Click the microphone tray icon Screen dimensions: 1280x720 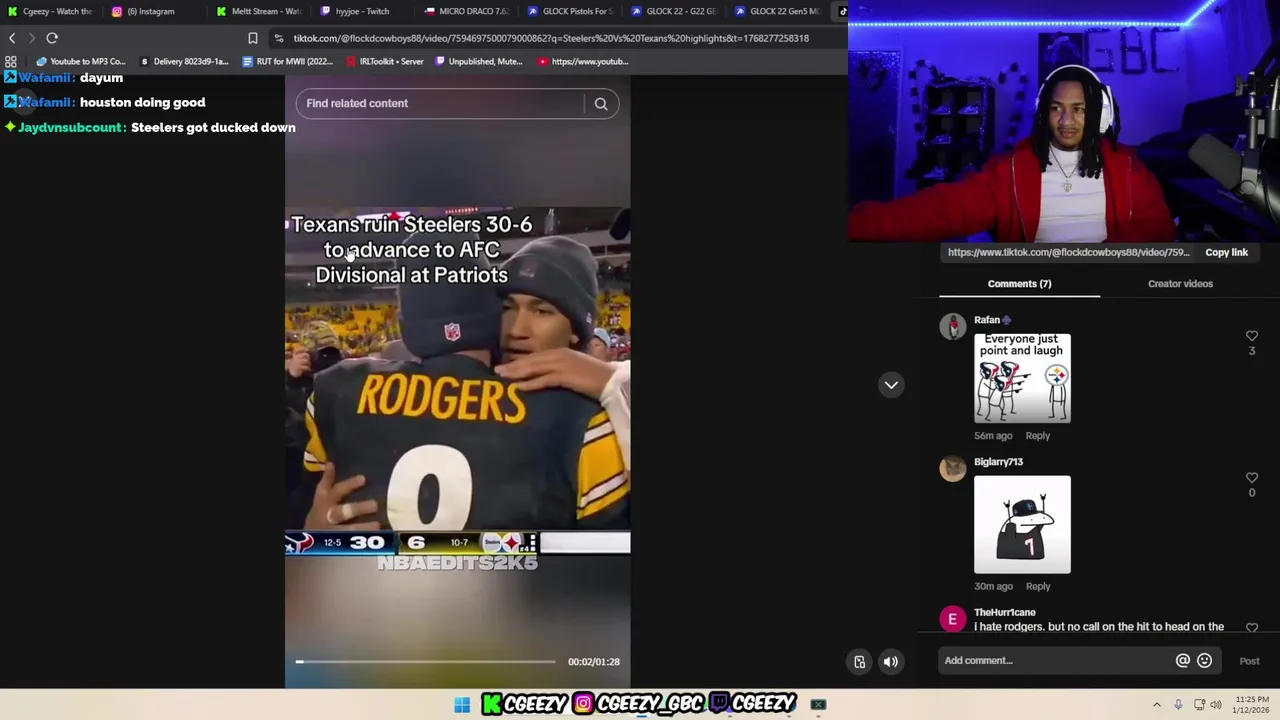coord(1178,705)
